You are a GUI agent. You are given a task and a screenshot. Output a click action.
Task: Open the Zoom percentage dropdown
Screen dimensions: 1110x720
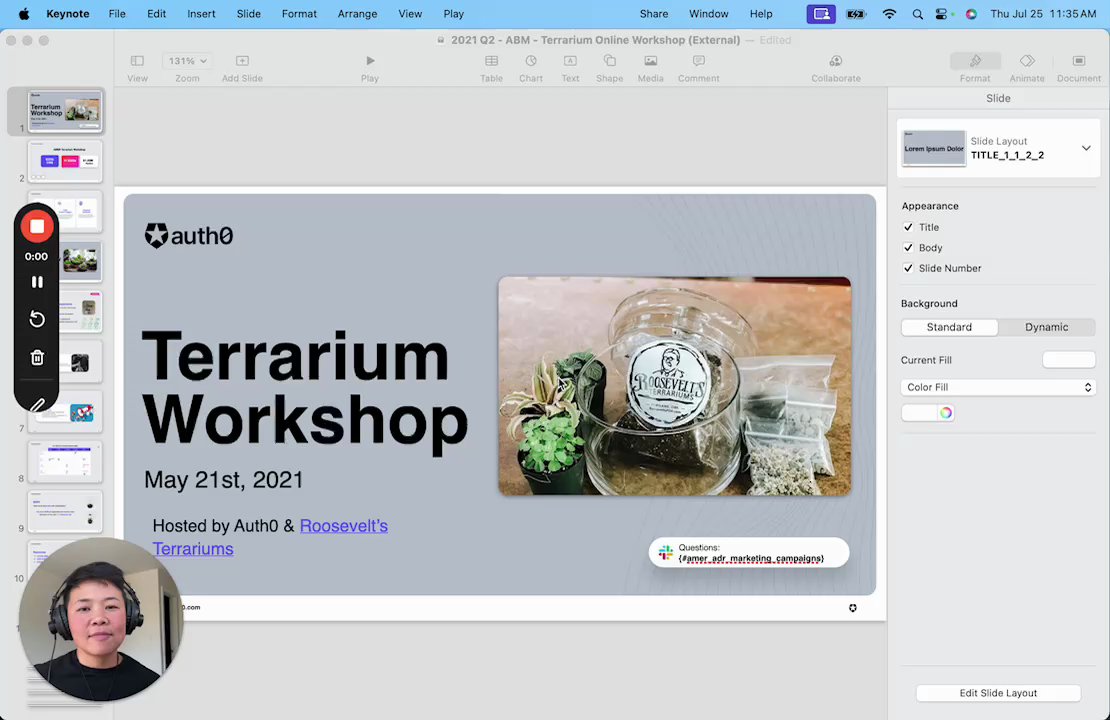[187, 62]
